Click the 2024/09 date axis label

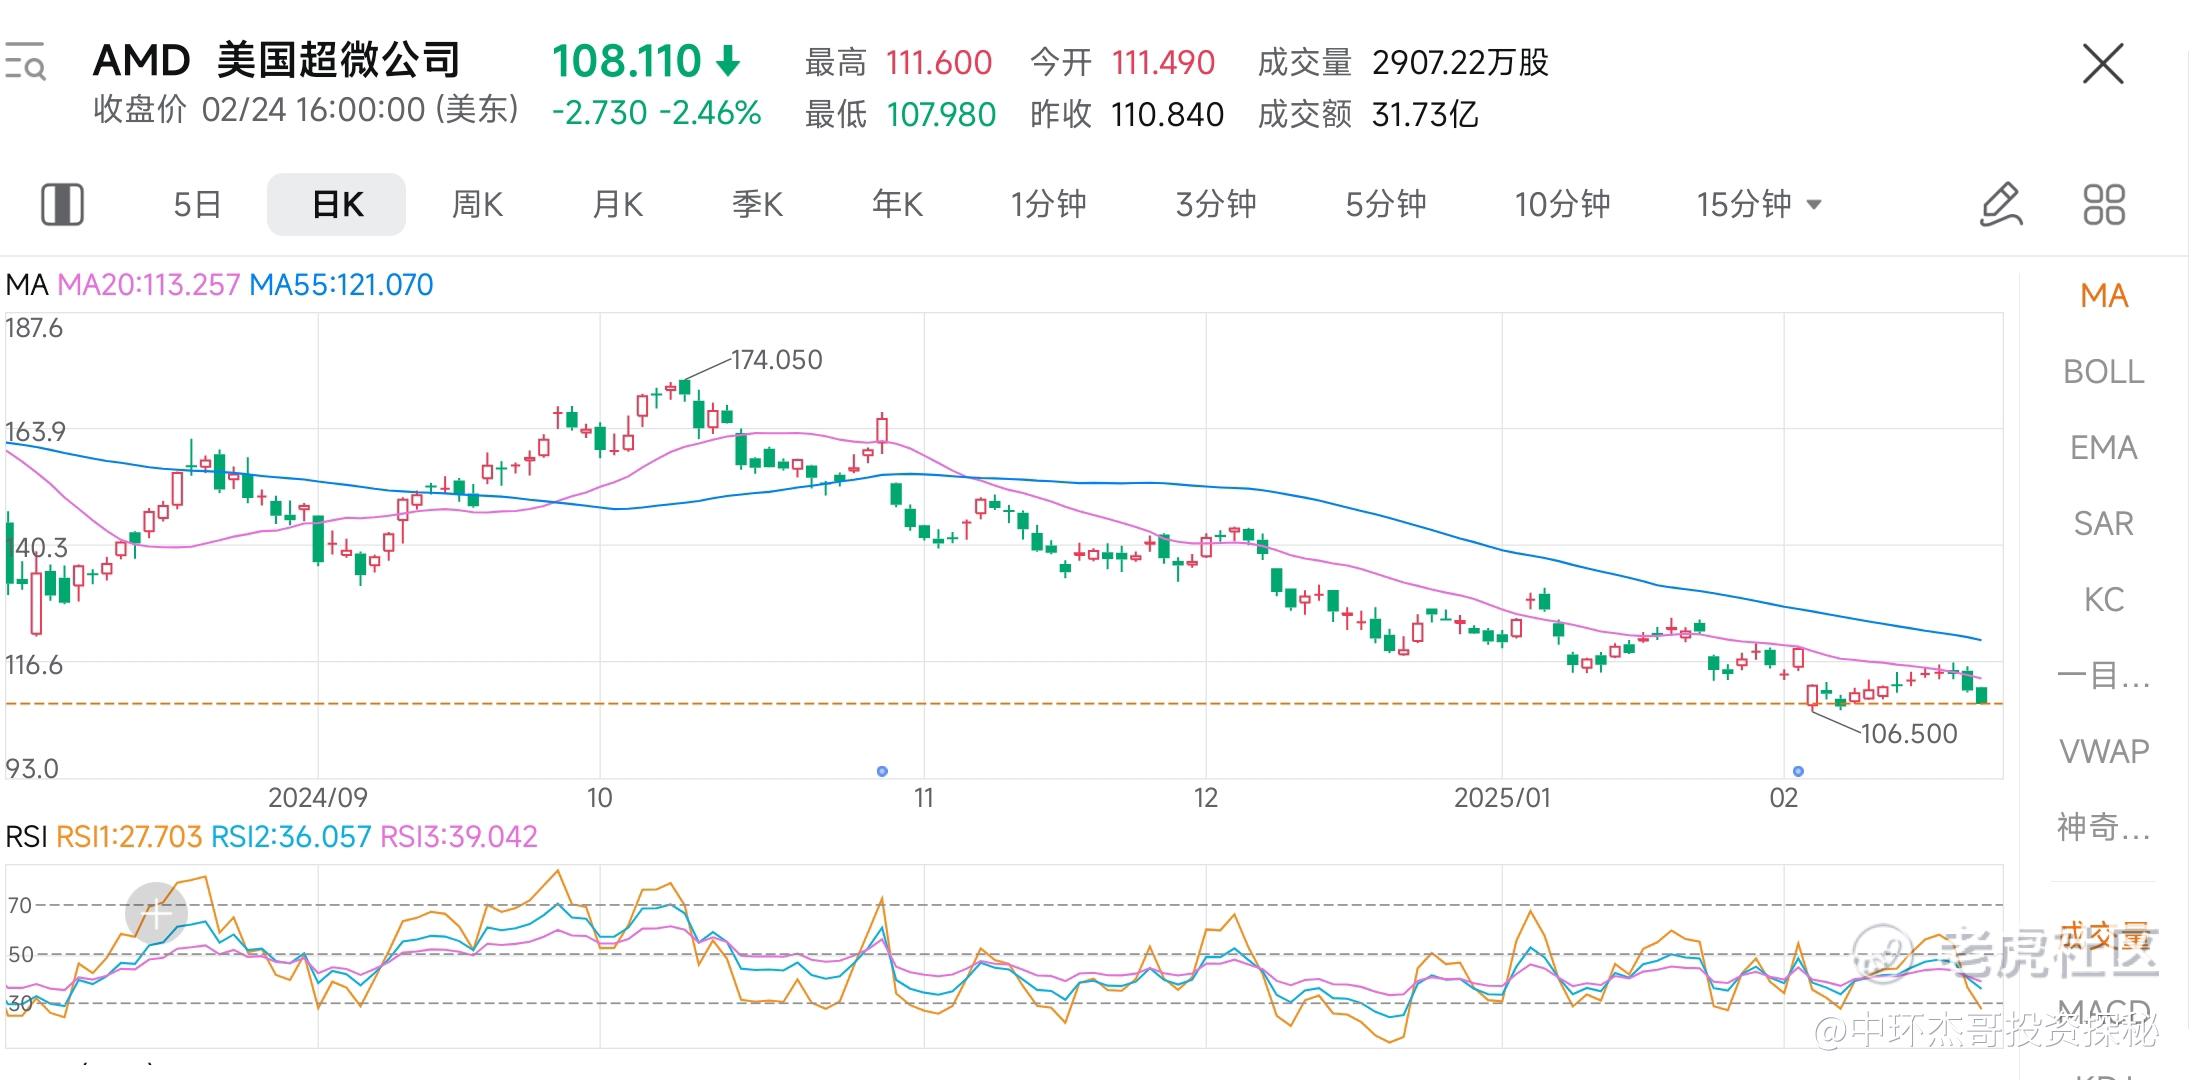318,798
